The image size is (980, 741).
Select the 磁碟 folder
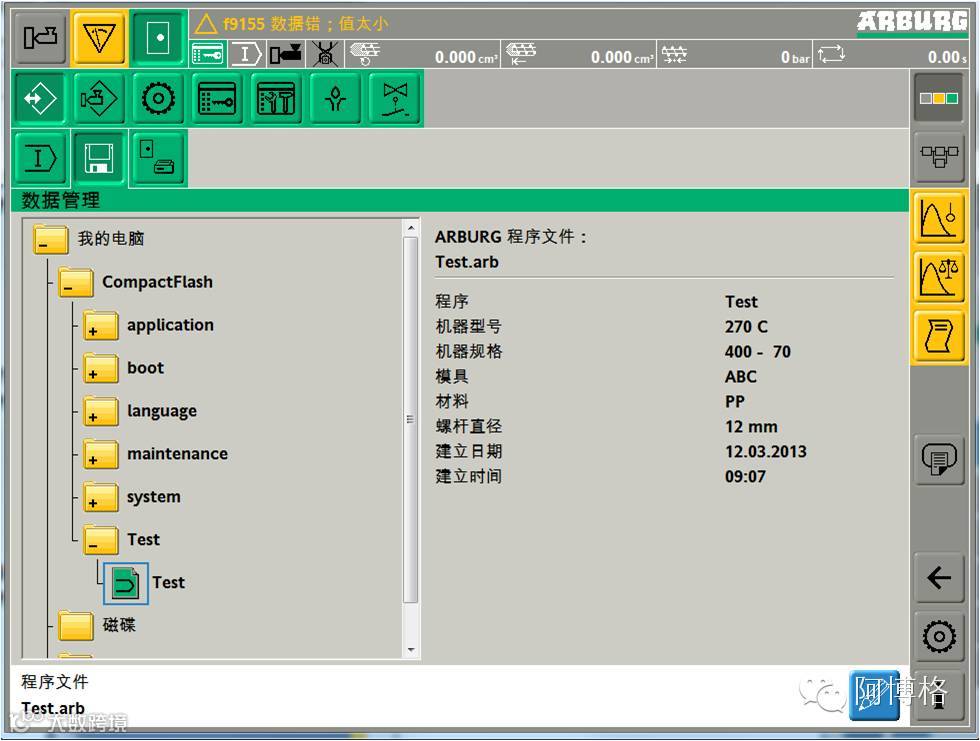pos(76,626)
